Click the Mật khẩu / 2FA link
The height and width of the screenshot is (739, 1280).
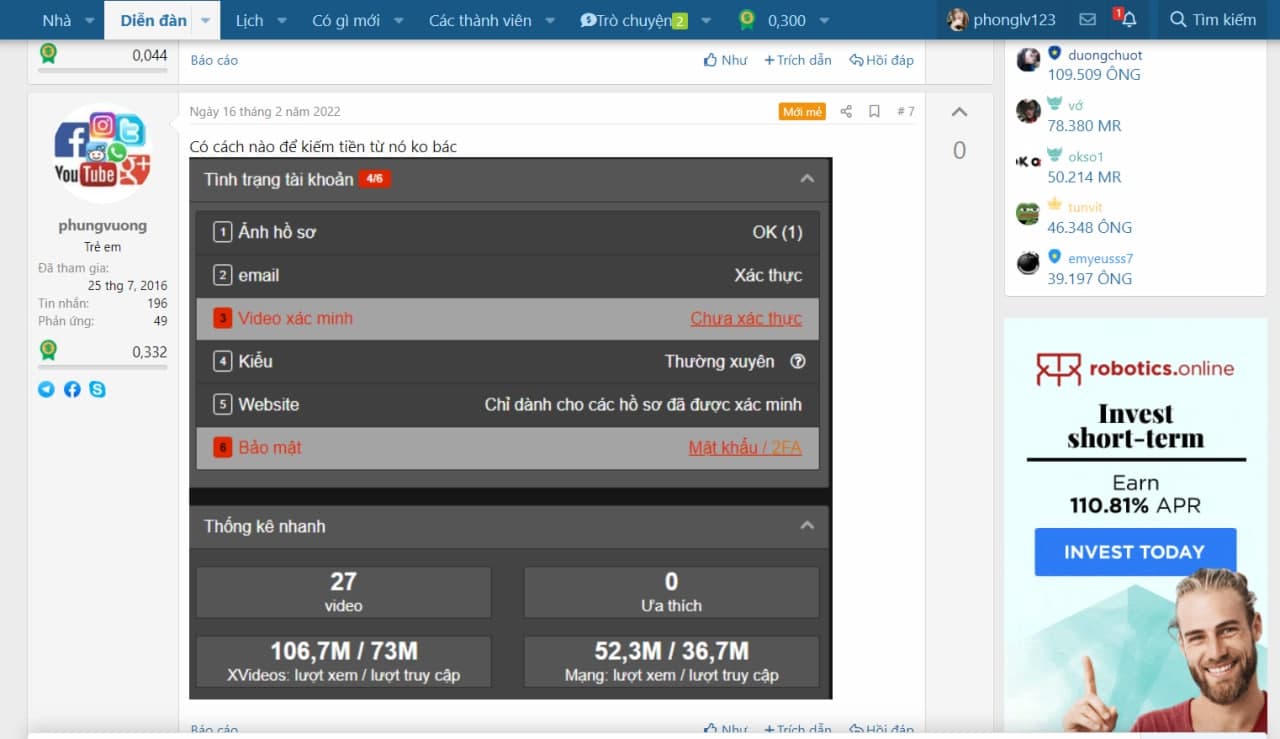point(745,448)
